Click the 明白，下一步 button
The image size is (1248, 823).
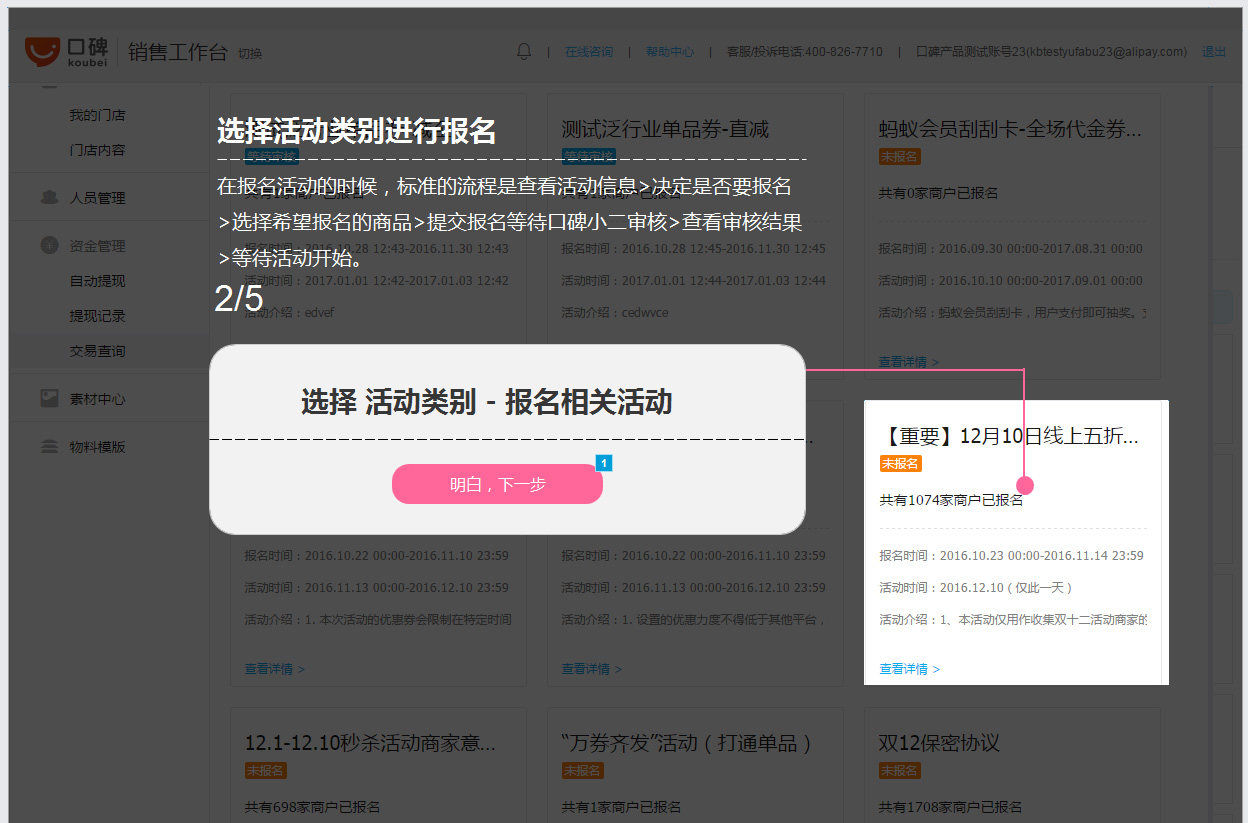(497, 484)
